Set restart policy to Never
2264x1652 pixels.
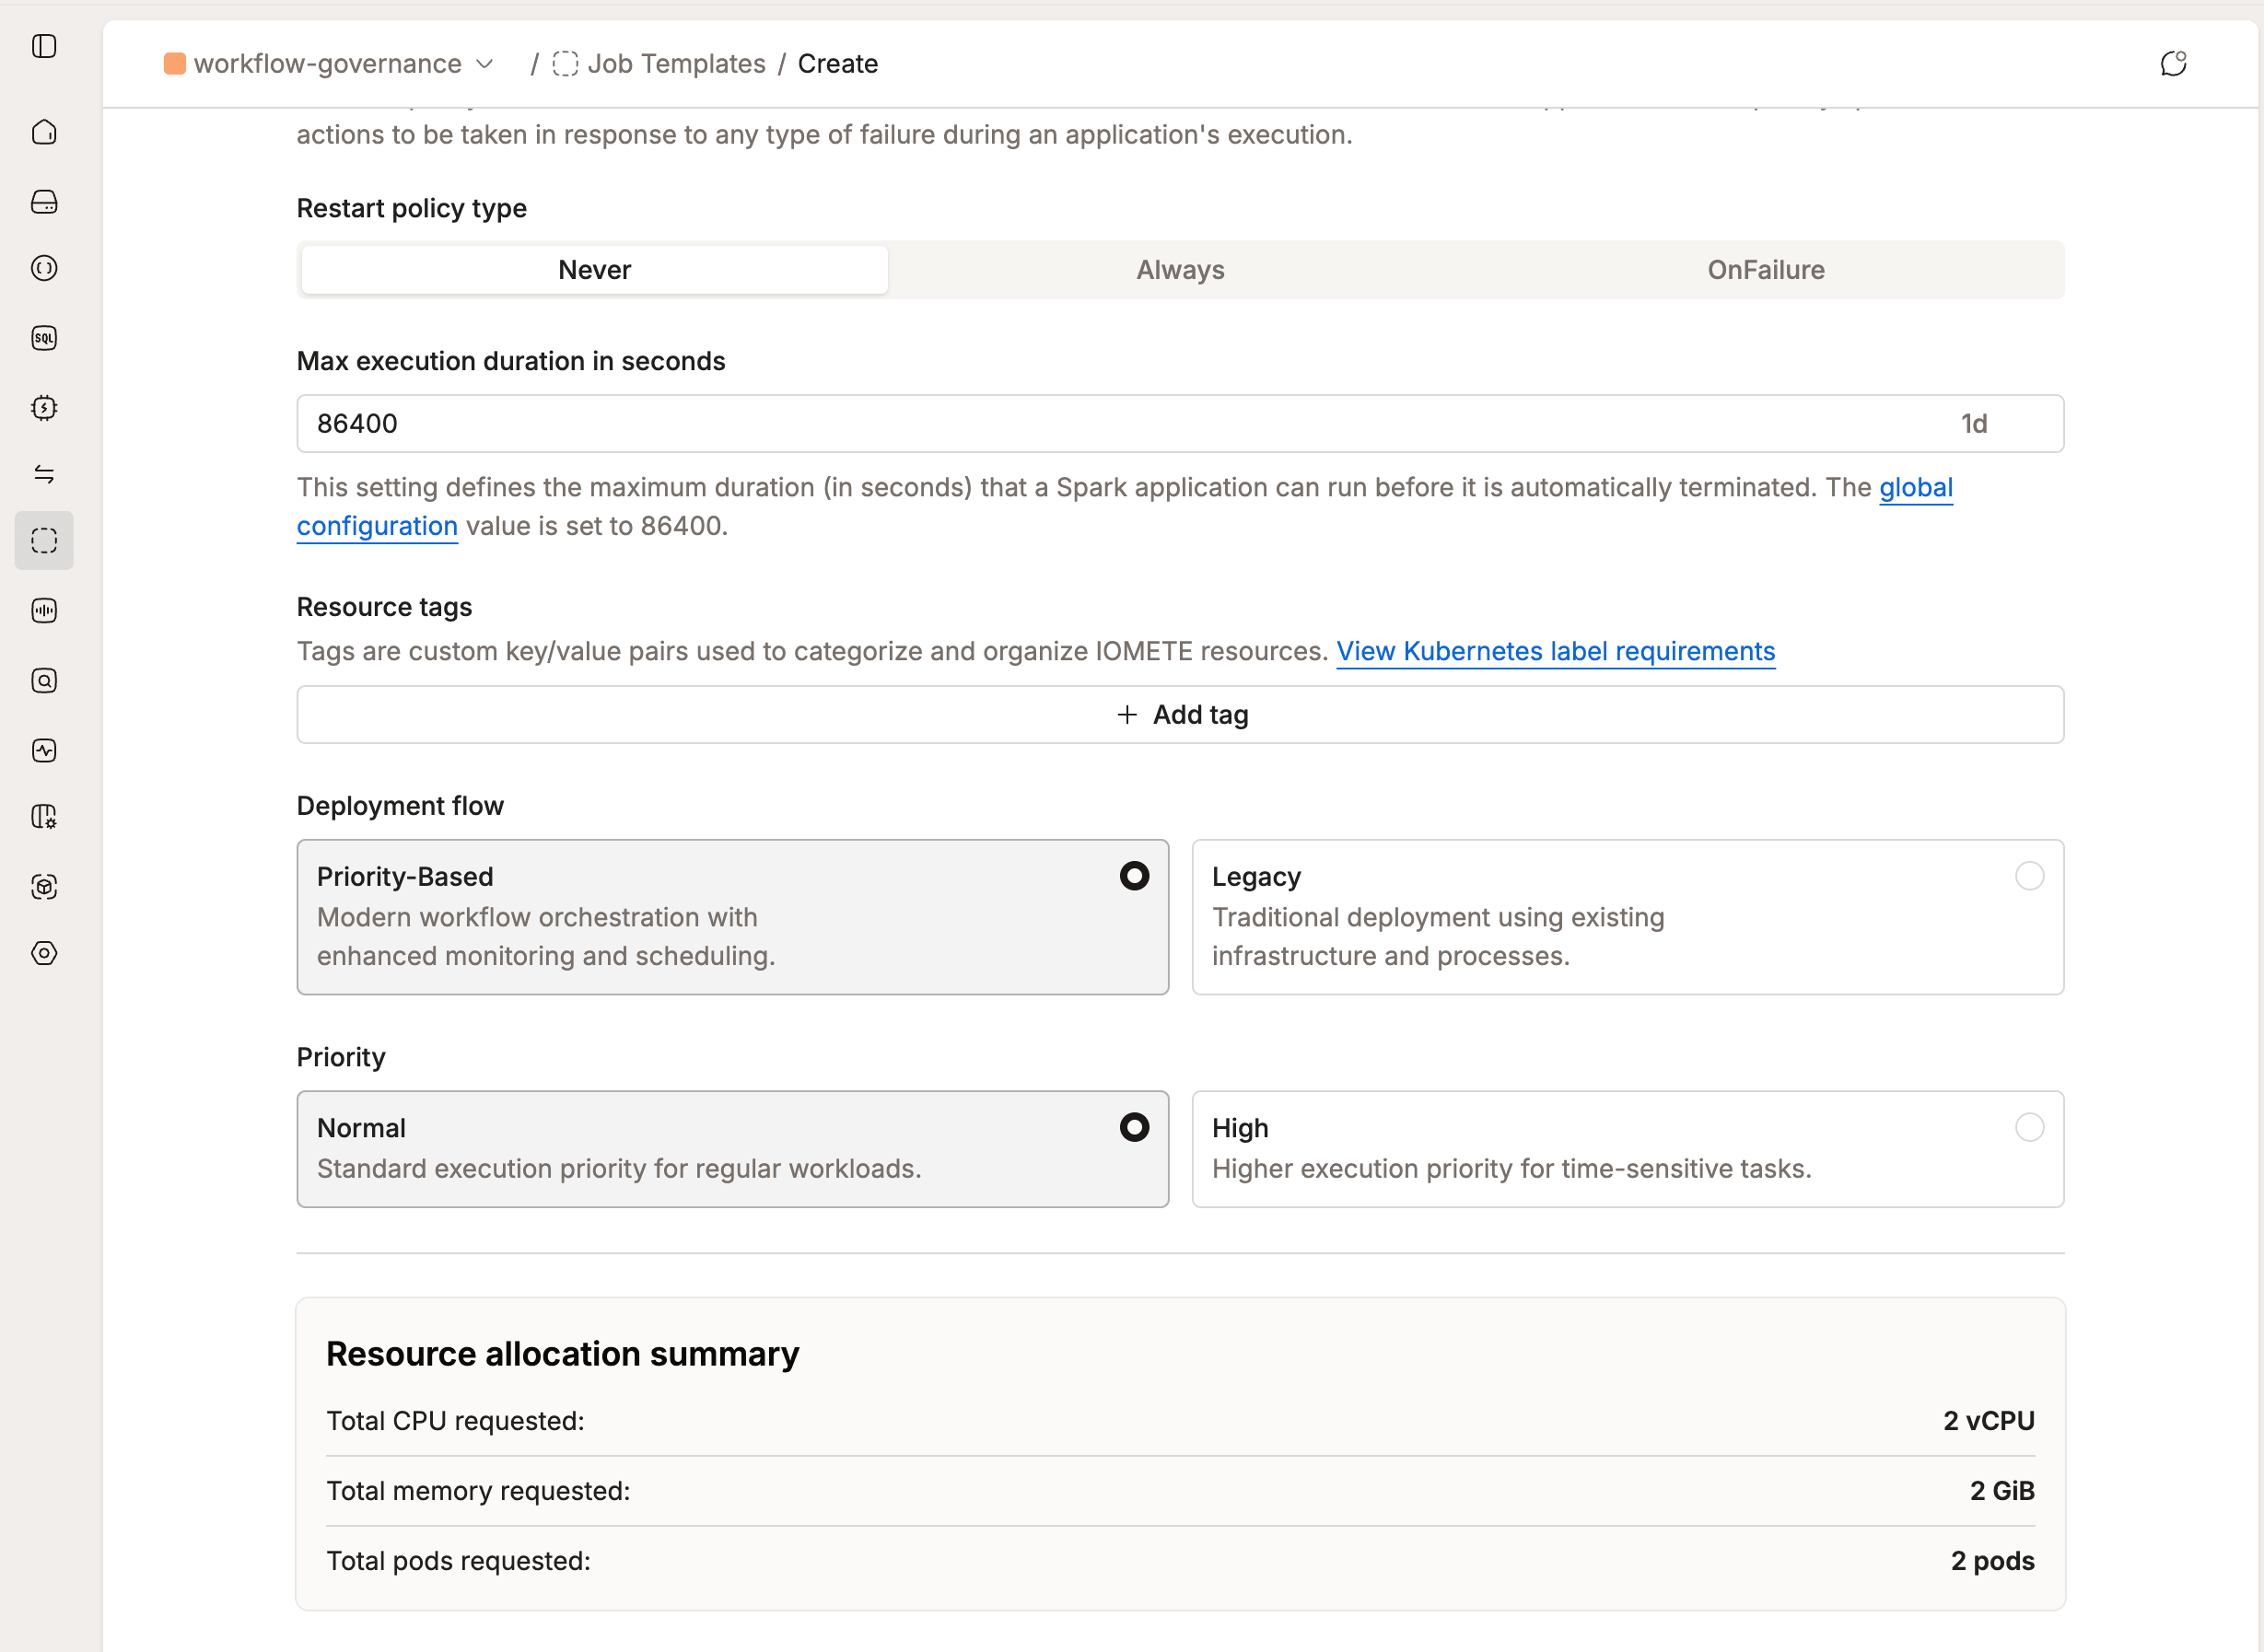(595, 270)
